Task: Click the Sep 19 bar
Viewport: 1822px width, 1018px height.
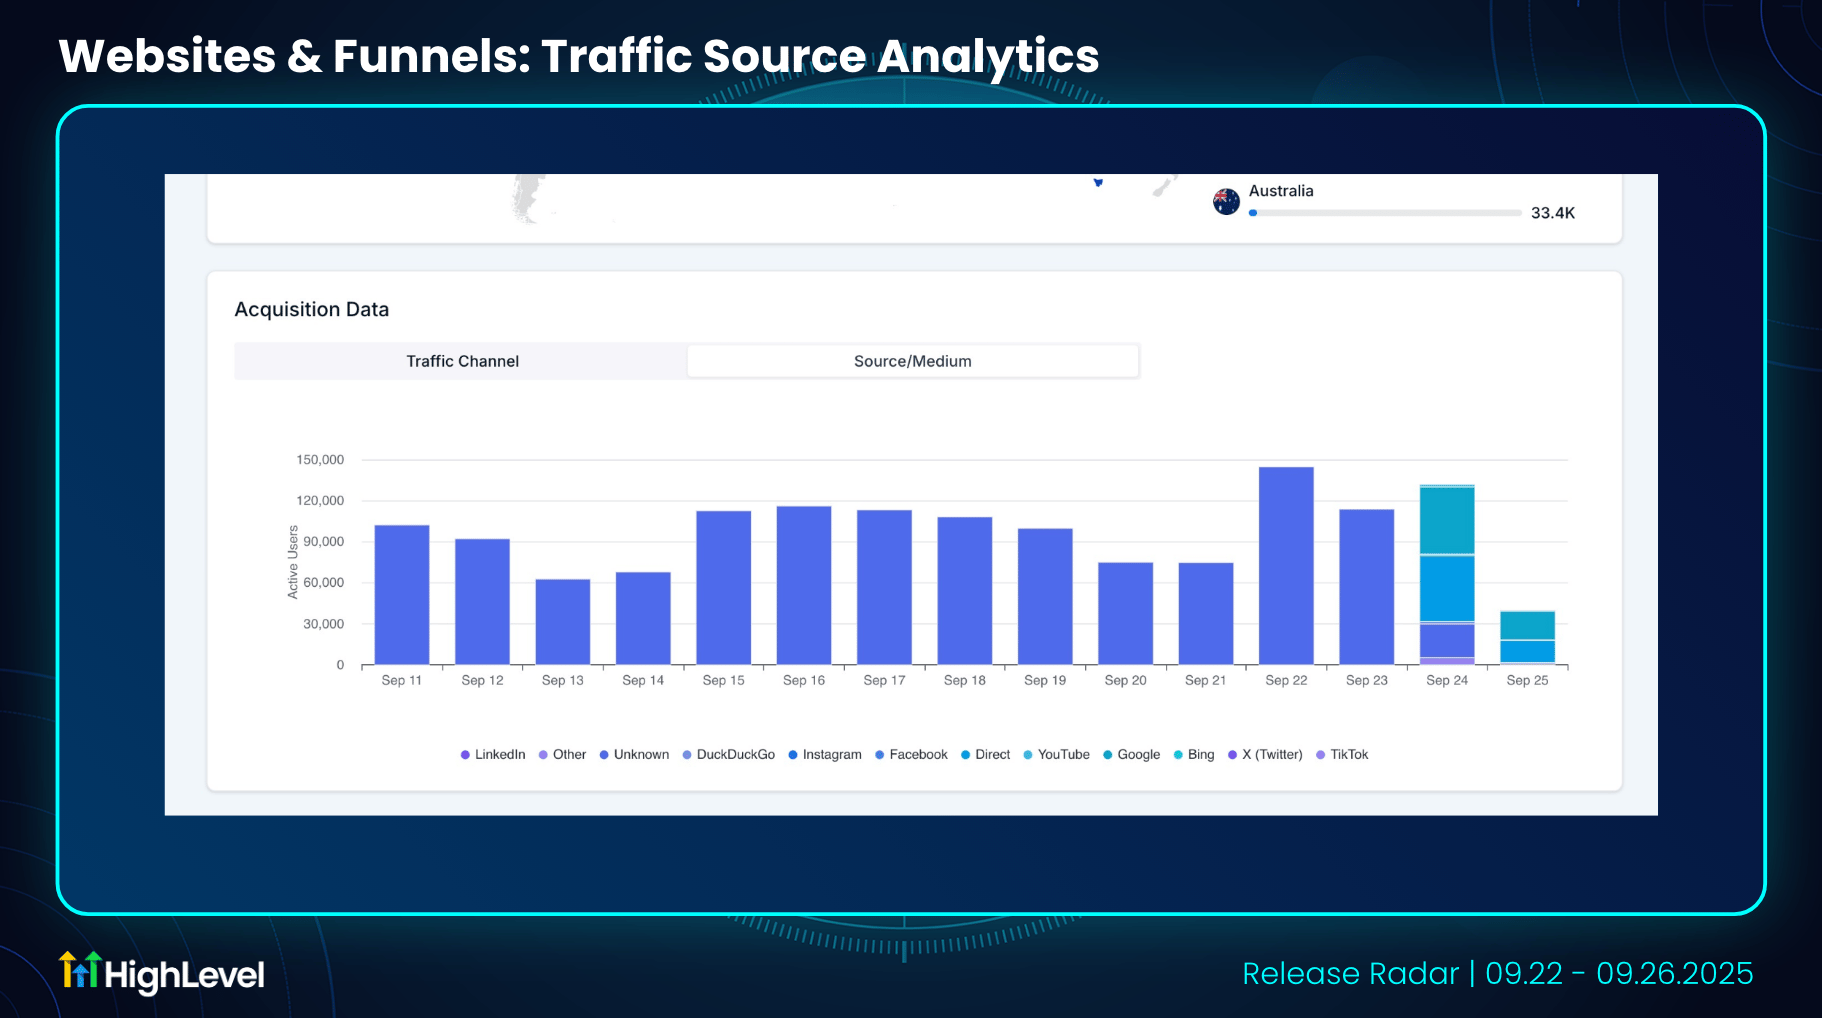Action: [1045, 597]
